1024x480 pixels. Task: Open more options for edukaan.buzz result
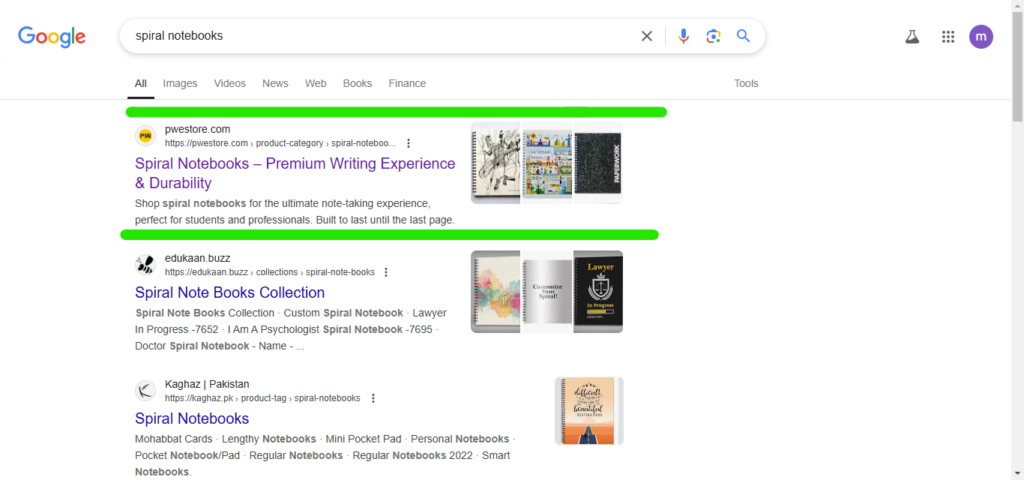[x=386, y=272]
